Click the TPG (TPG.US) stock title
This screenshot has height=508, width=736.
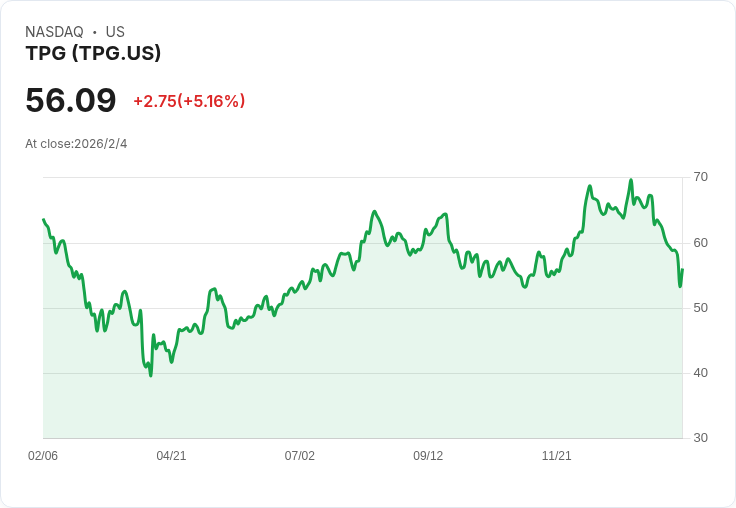(93, 53)
